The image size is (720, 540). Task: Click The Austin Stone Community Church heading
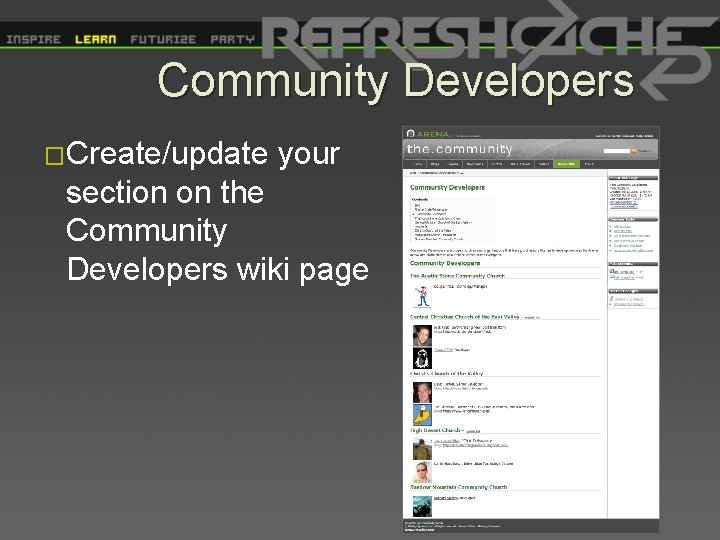point(457,276)
